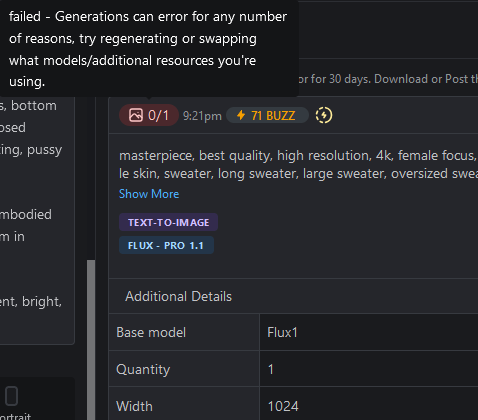Image resolution: width=478 pixels, height=420 pixels.
Task: Click the FLUX - PRO 1.1 badge
Action: [166, 245]
